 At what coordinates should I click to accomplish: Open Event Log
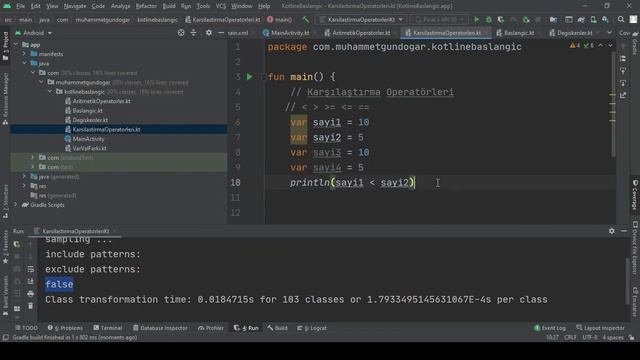550,328
